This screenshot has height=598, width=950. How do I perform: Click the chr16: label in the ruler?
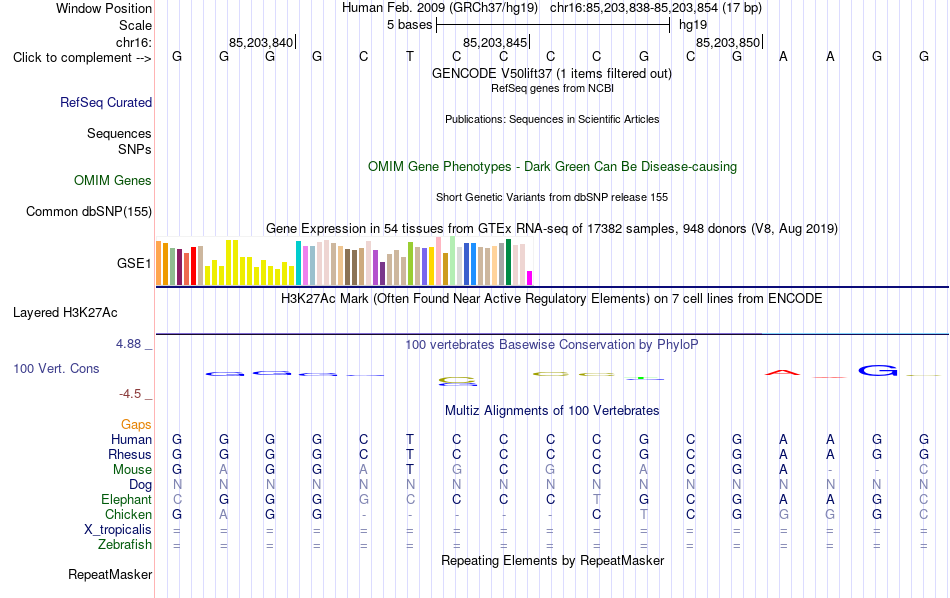coord(133,42)
